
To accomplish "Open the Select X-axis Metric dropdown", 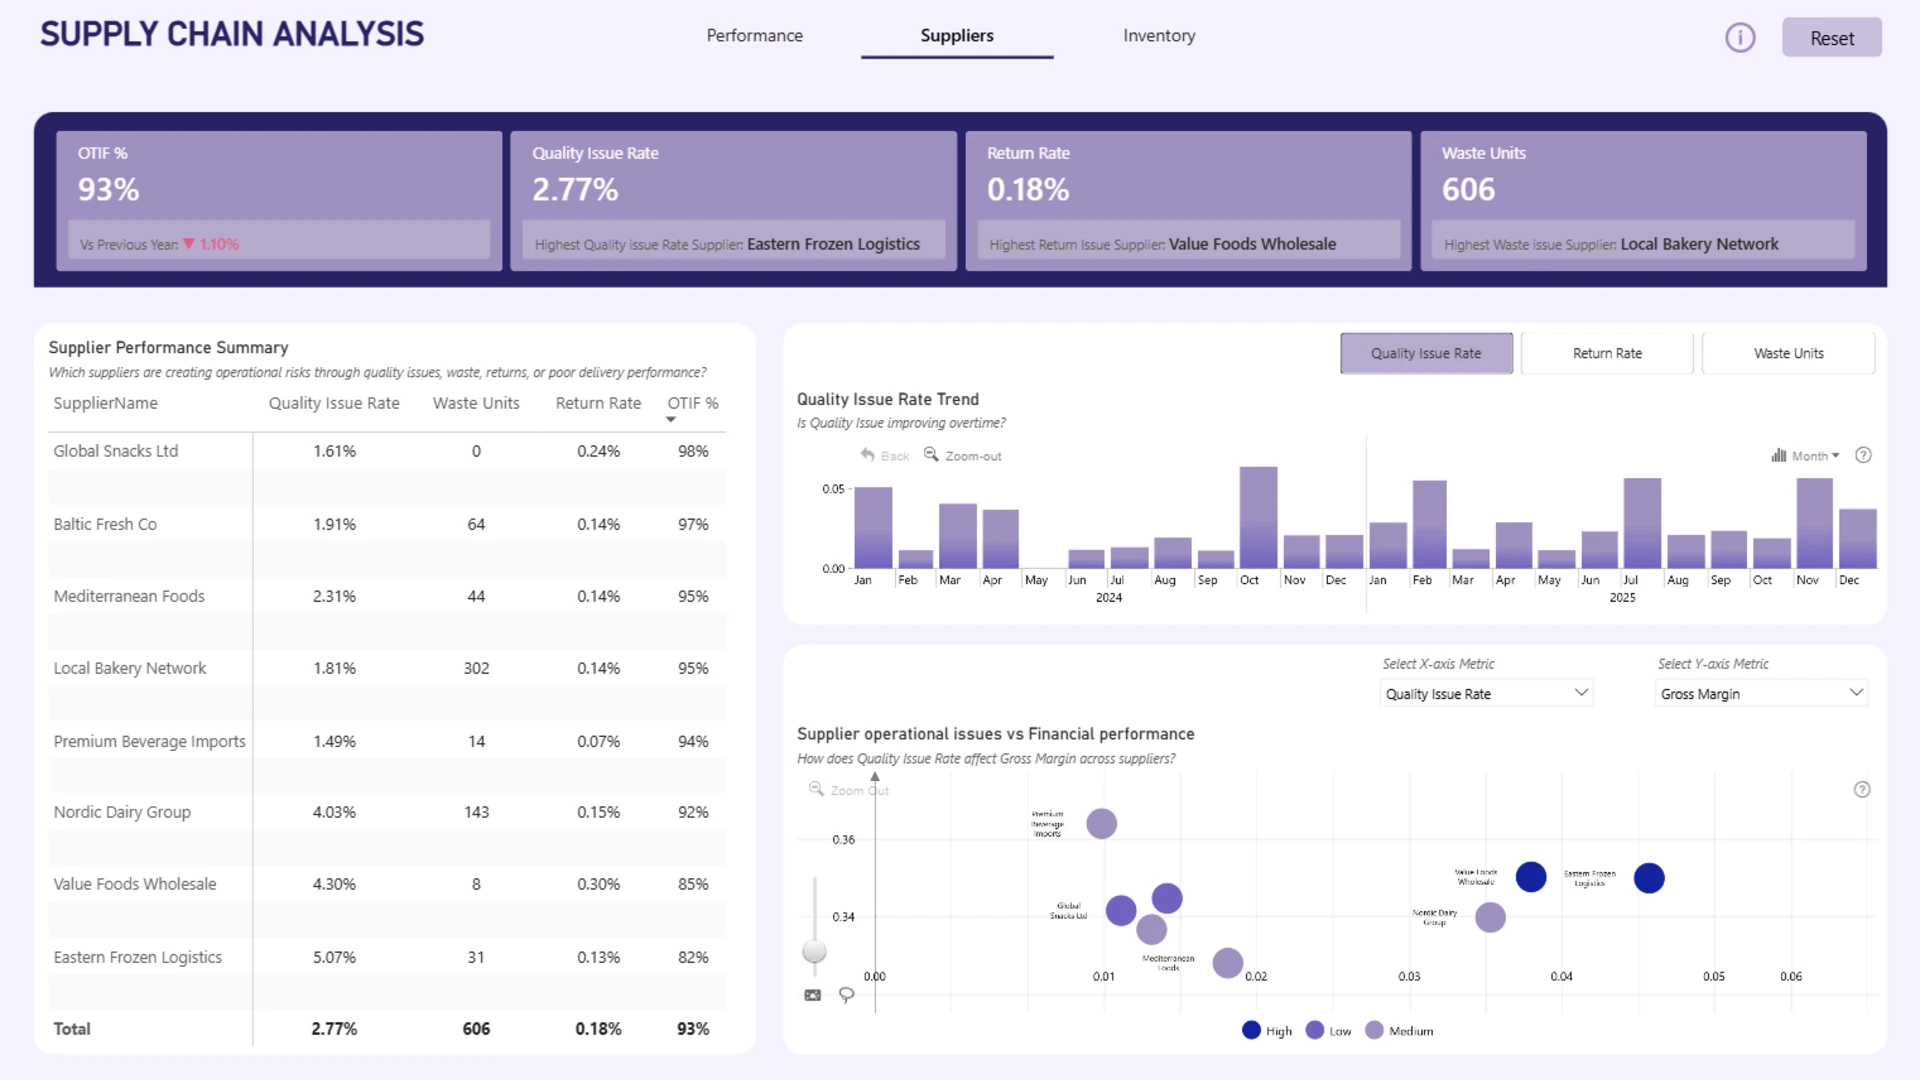I will 1486,693.
